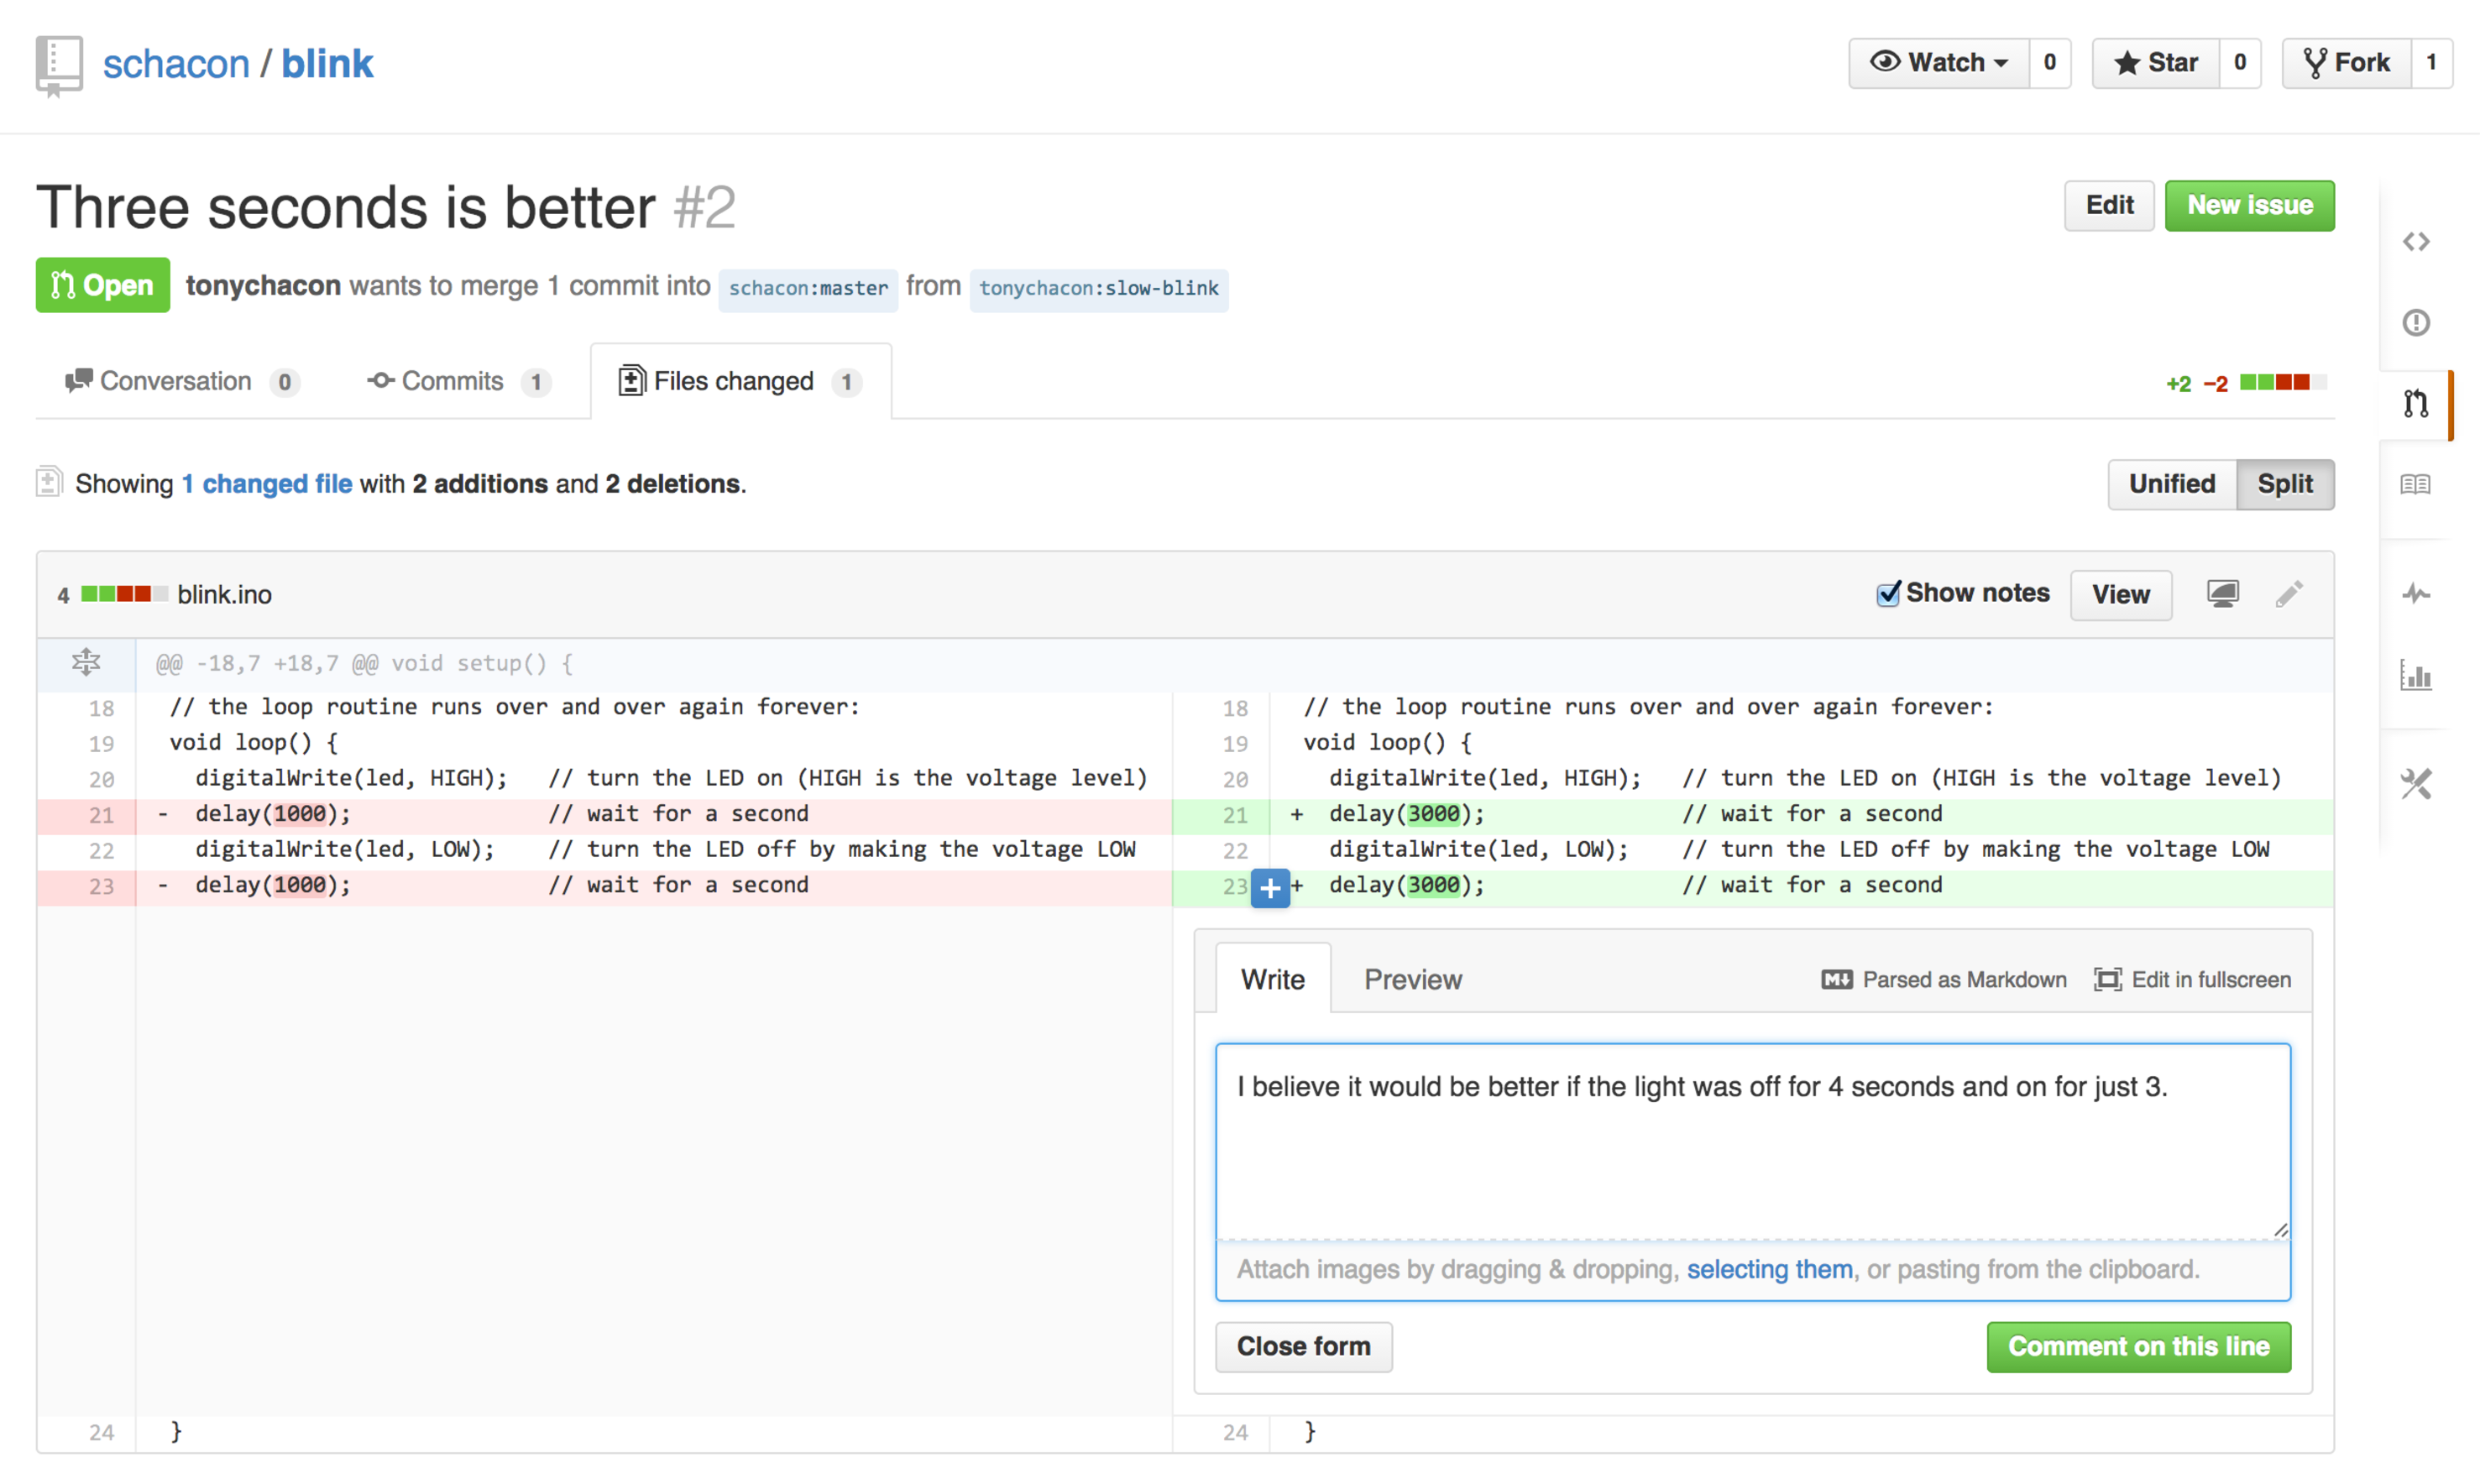Switch to the Preview tab

pyautogui.click(x=1412, y=980)
